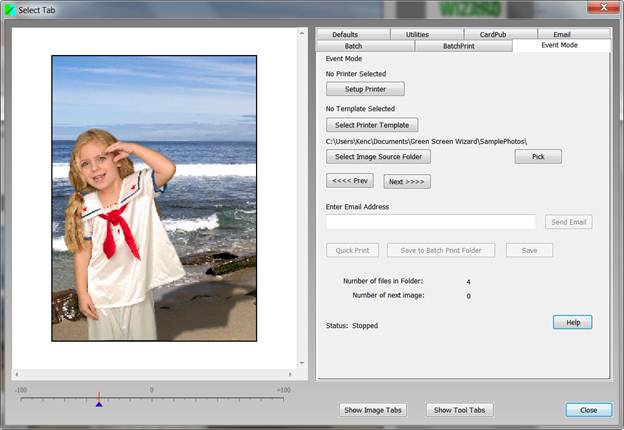Select the CardPub tab
Image resolution: width=624 pixels, height=430 pixels.
492,34
